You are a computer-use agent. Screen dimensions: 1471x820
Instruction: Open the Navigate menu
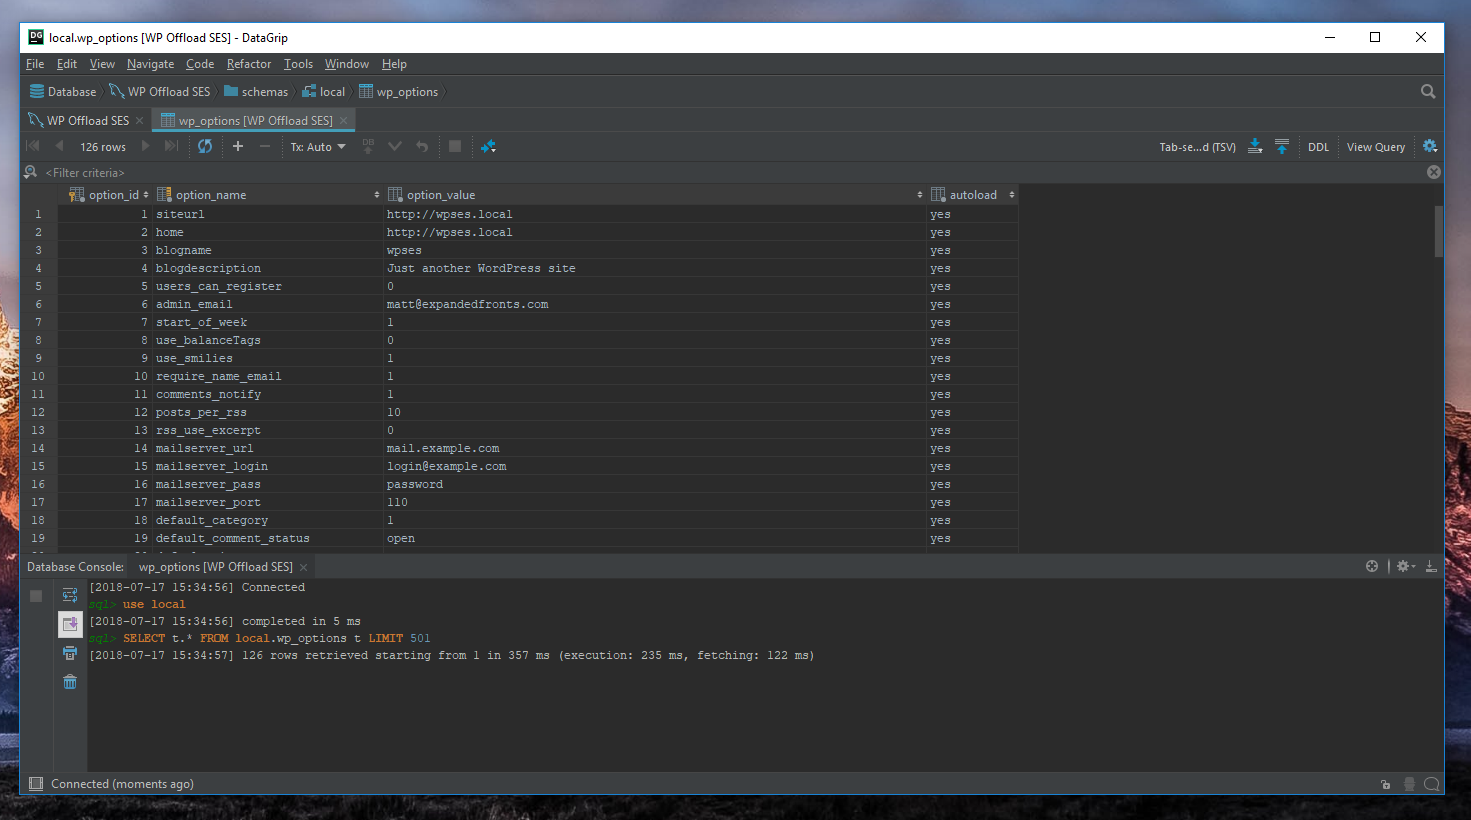[150, 64]
